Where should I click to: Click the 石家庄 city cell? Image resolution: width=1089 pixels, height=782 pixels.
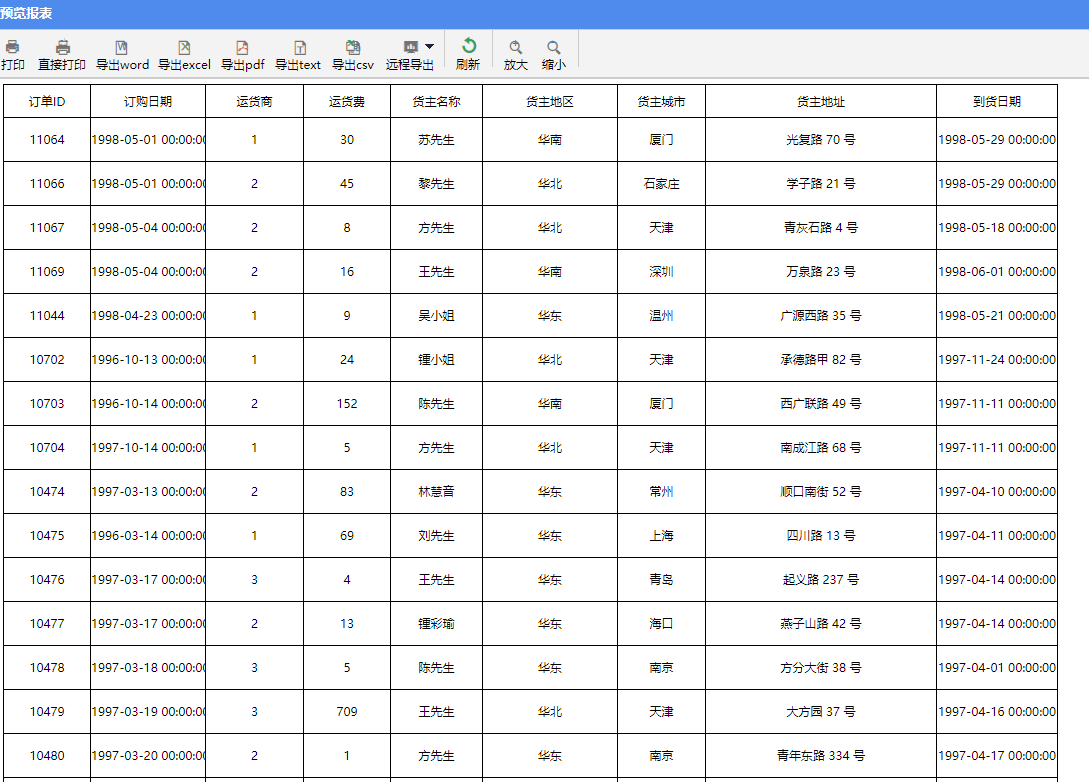661,184
